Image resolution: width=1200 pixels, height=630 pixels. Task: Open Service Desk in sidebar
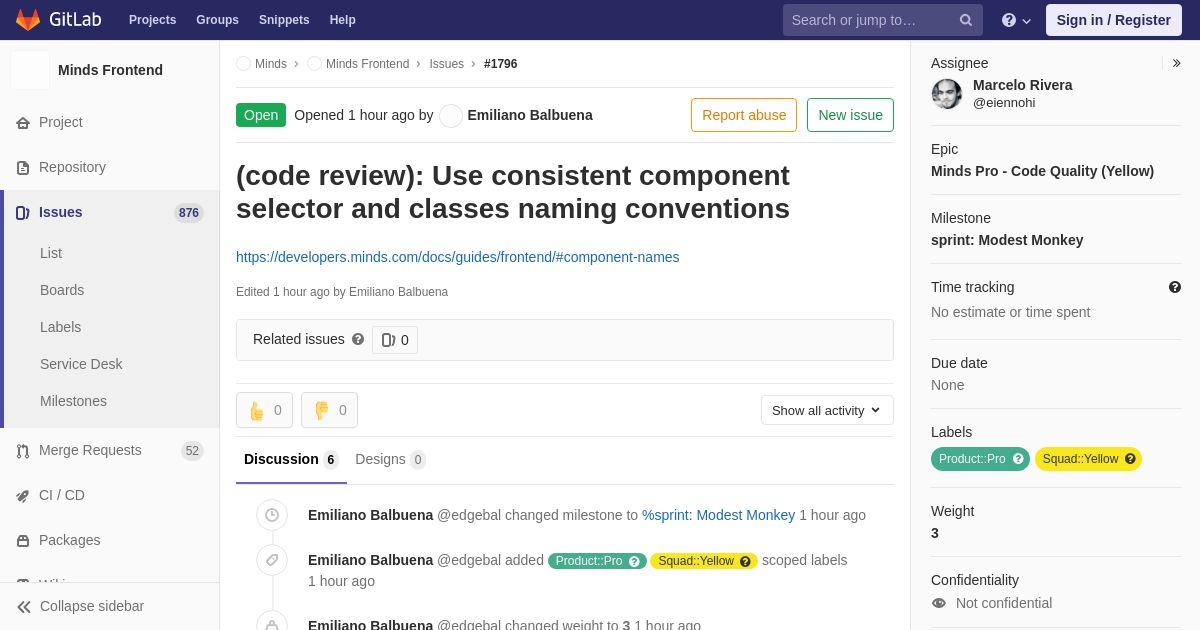click(x=81, y=364)
